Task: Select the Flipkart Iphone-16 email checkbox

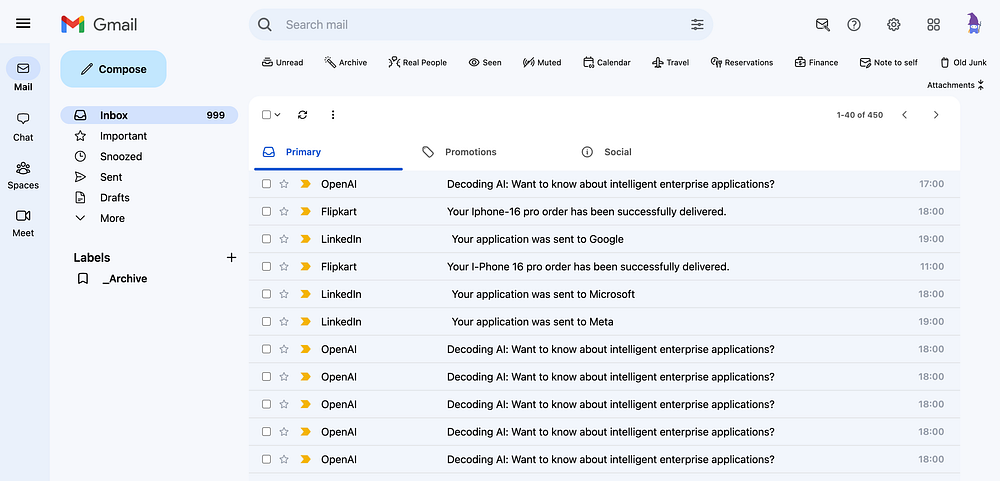Action: click(x=267, y=212)
